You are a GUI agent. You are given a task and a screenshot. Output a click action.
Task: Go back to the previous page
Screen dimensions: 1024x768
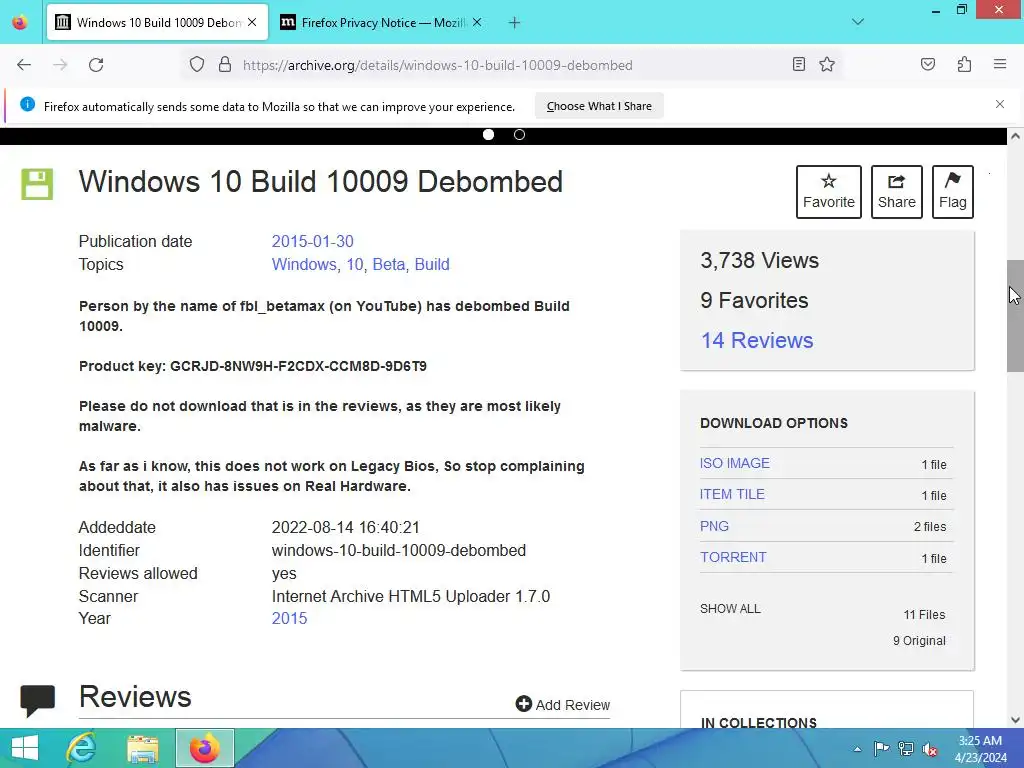coord(24,65)
